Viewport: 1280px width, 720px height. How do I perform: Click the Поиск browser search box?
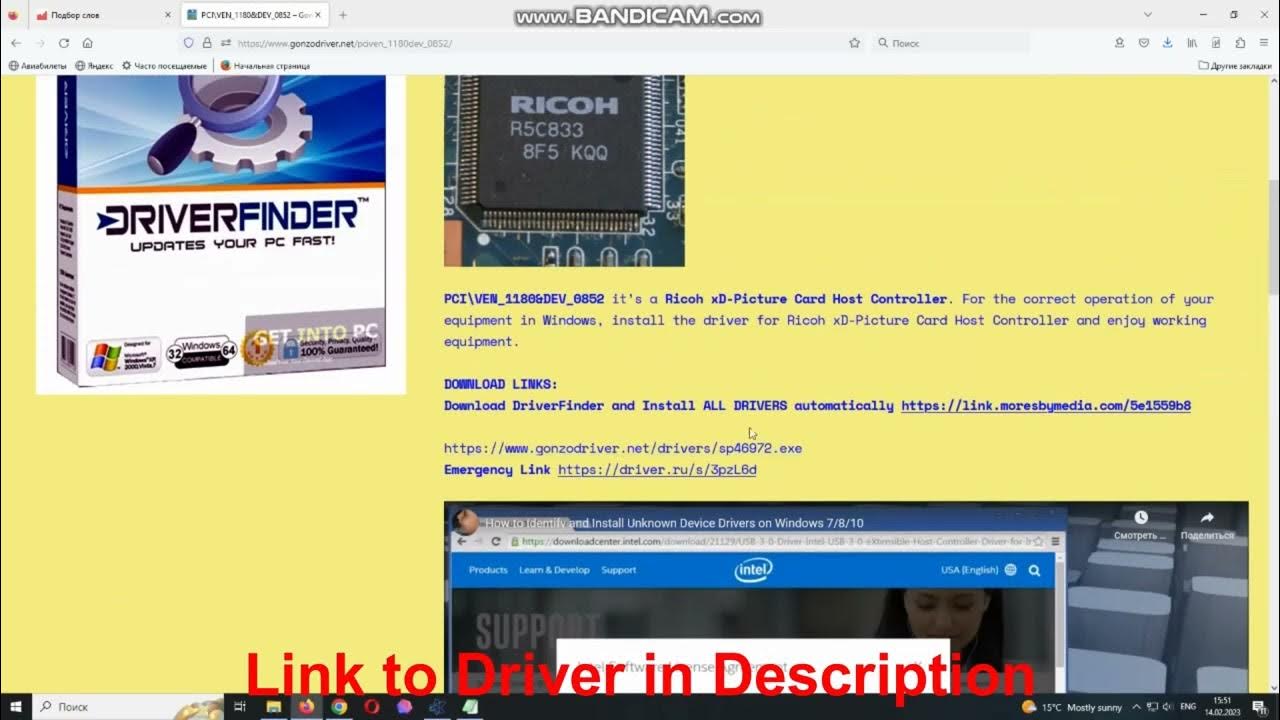point(950,43)
